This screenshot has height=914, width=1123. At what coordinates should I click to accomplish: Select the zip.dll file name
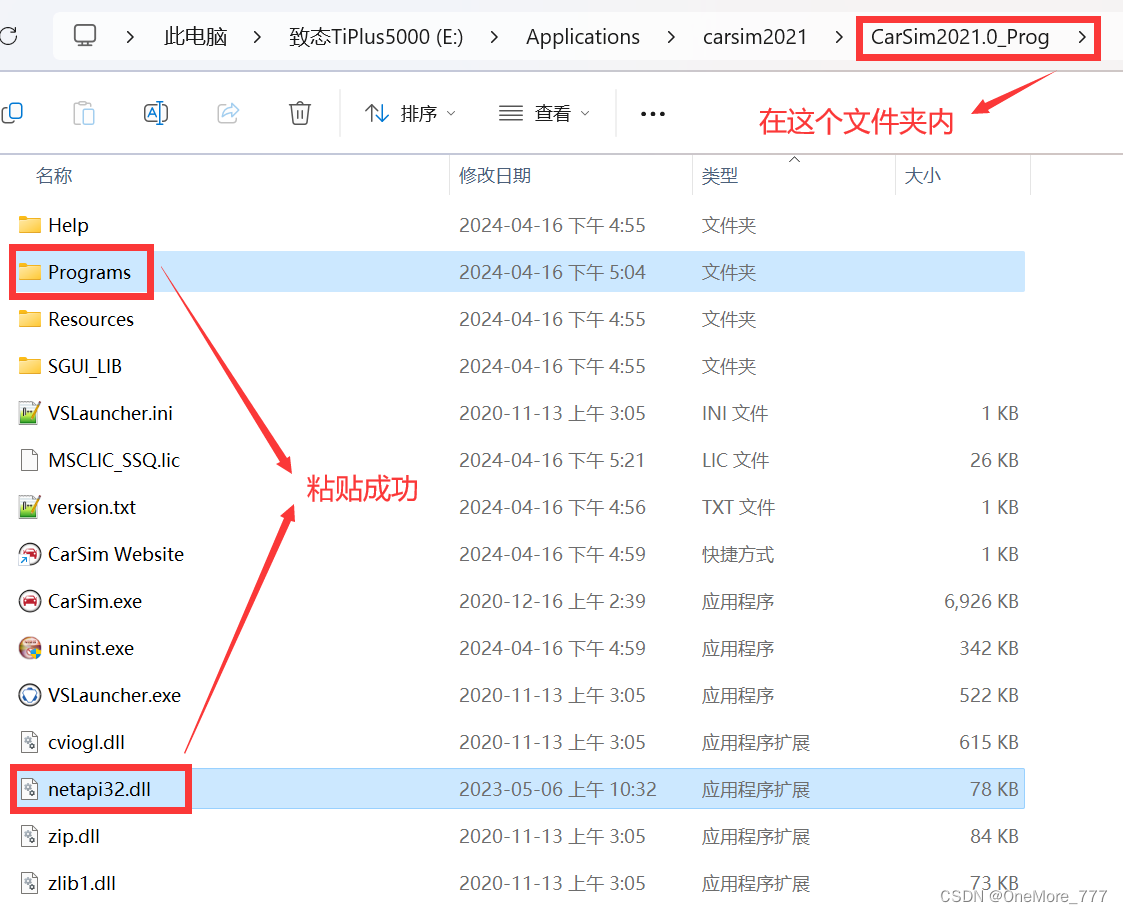(x=74, y=837)
